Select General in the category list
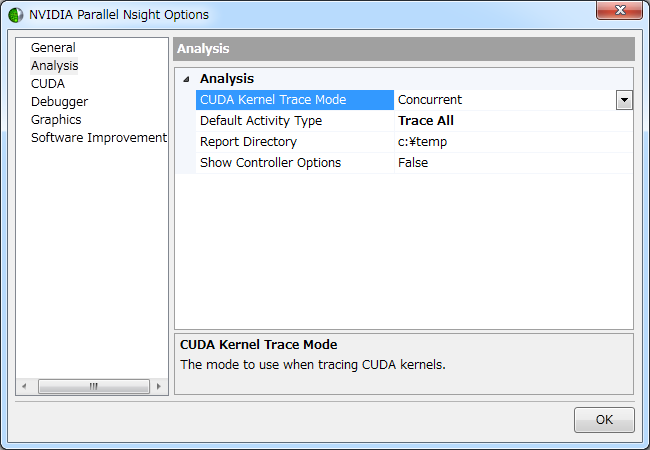 [x=53, y=47]
